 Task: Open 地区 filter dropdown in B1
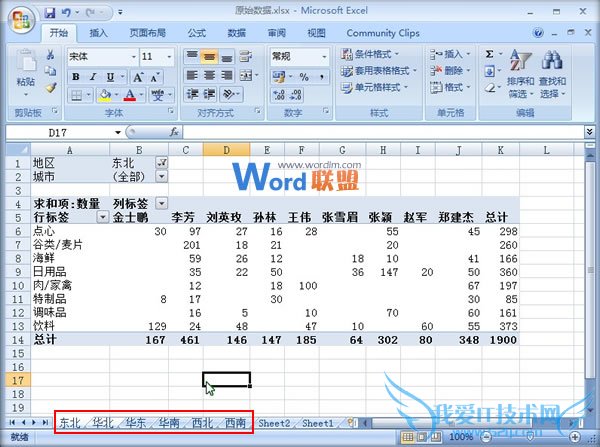(x=162, y=163)
